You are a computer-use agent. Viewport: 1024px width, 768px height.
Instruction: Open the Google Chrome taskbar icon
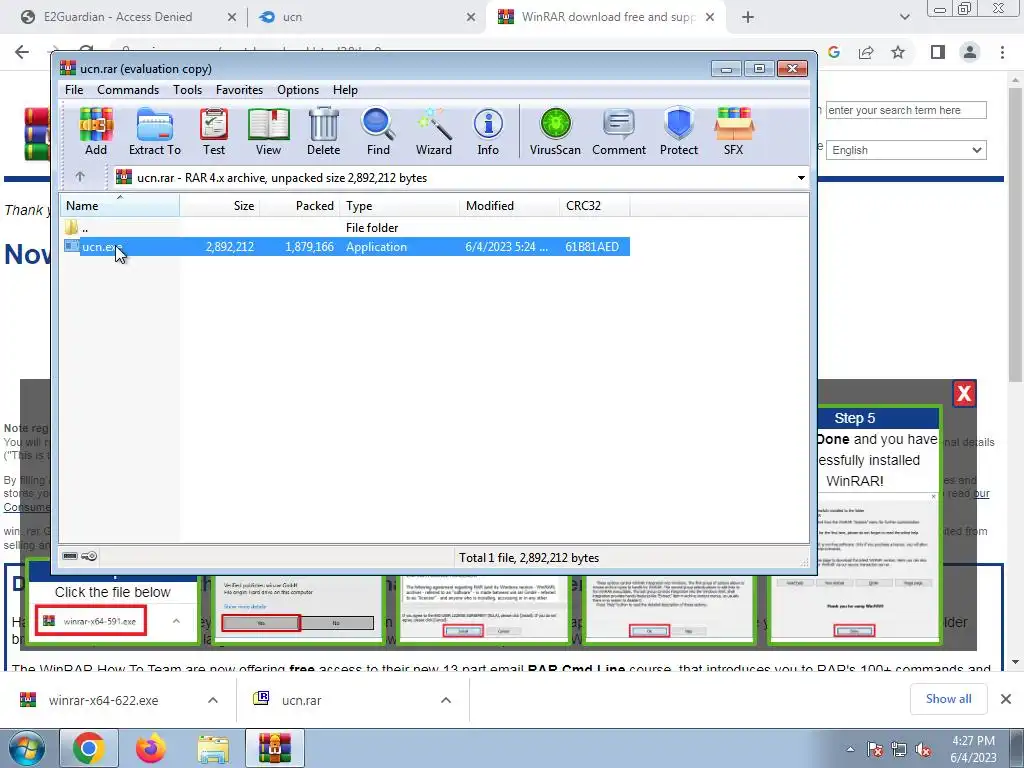(x=89, y=748)
